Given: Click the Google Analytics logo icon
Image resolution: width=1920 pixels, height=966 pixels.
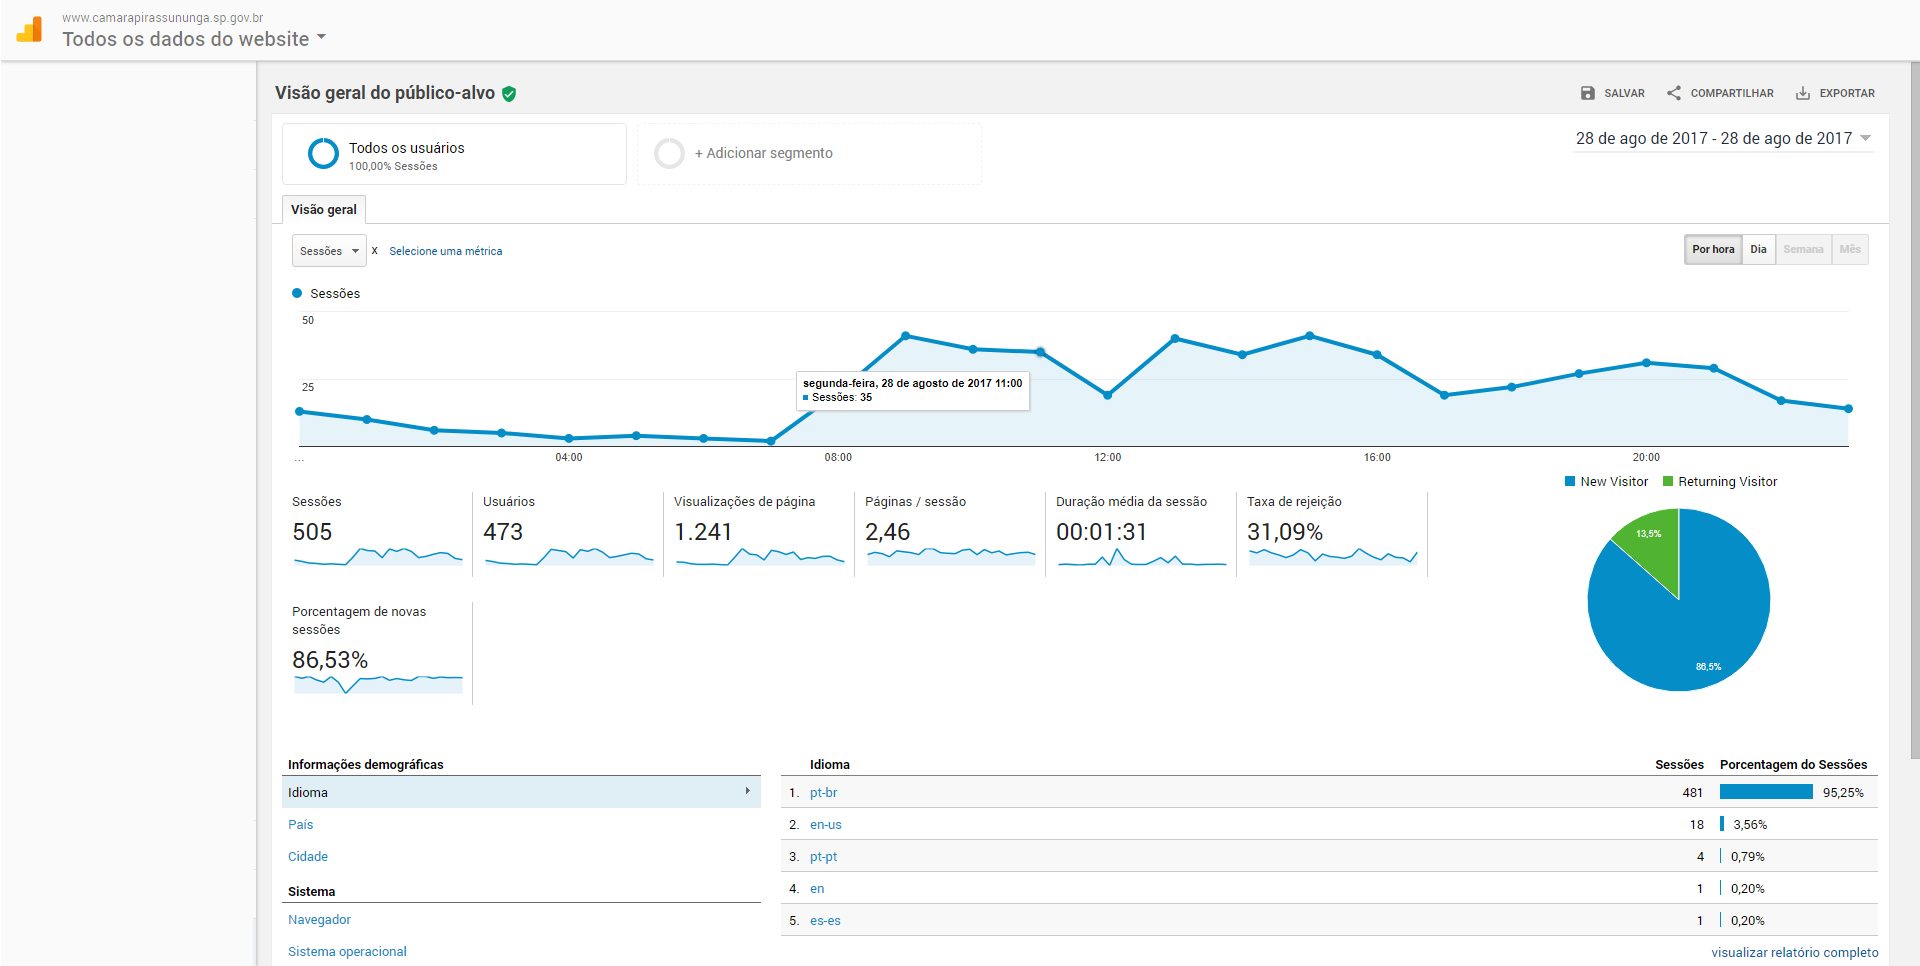Looking at the screenshot, I should 30,29.
